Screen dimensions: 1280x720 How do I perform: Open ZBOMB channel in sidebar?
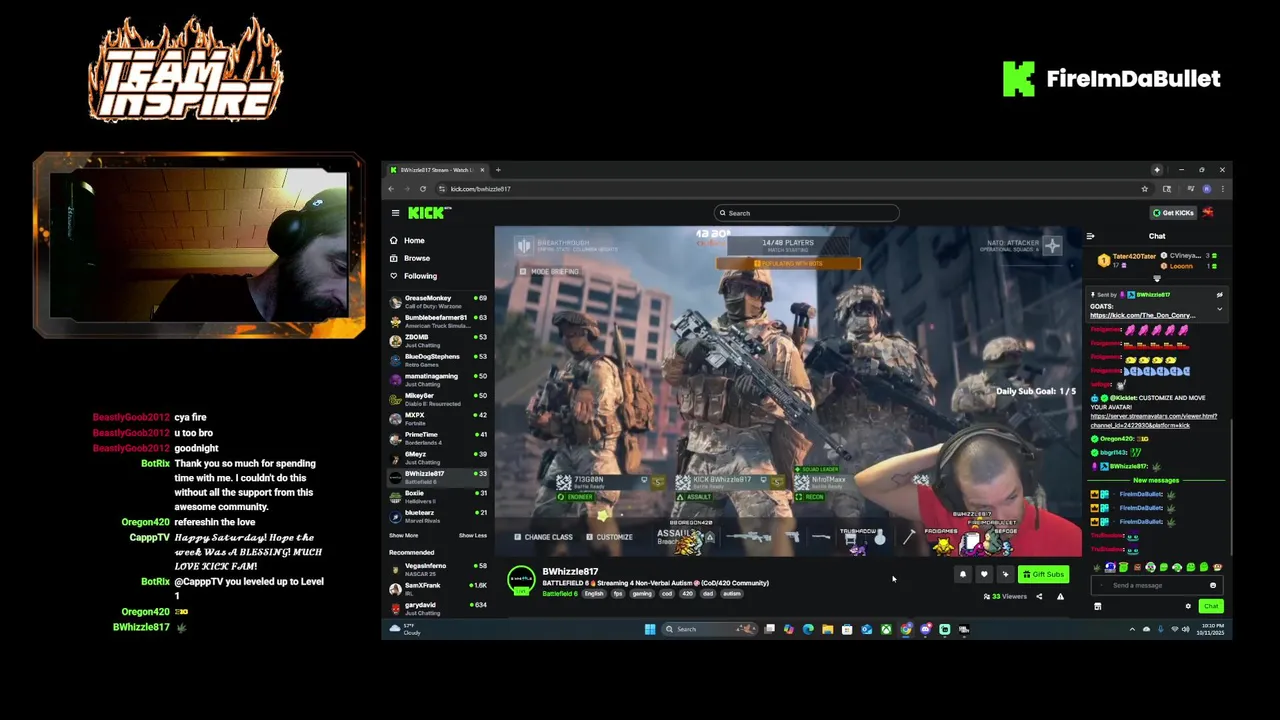(438, 340)
